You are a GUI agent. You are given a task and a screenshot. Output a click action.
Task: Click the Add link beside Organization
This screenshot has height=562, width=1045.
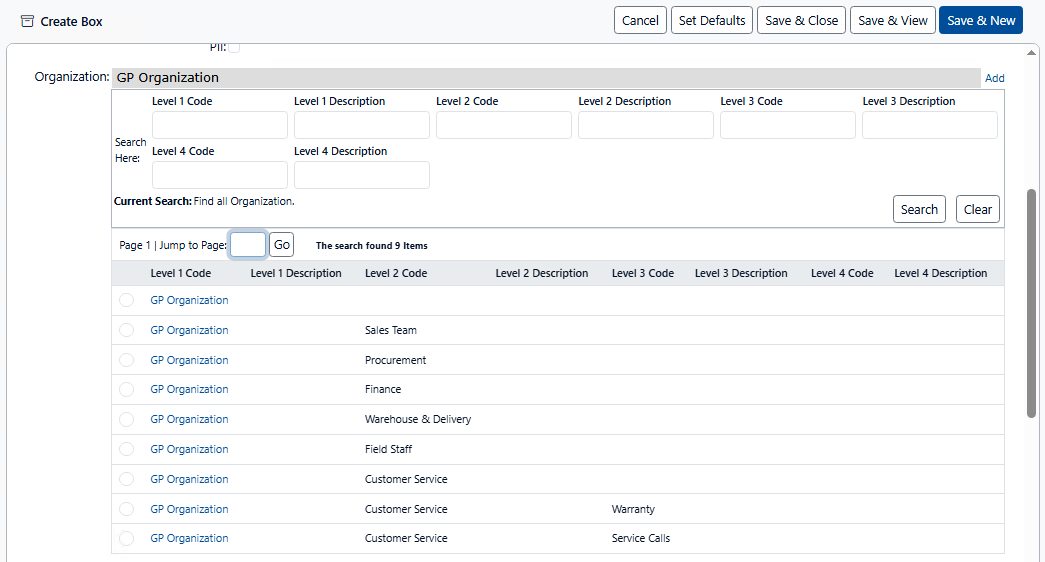point(994,78)
